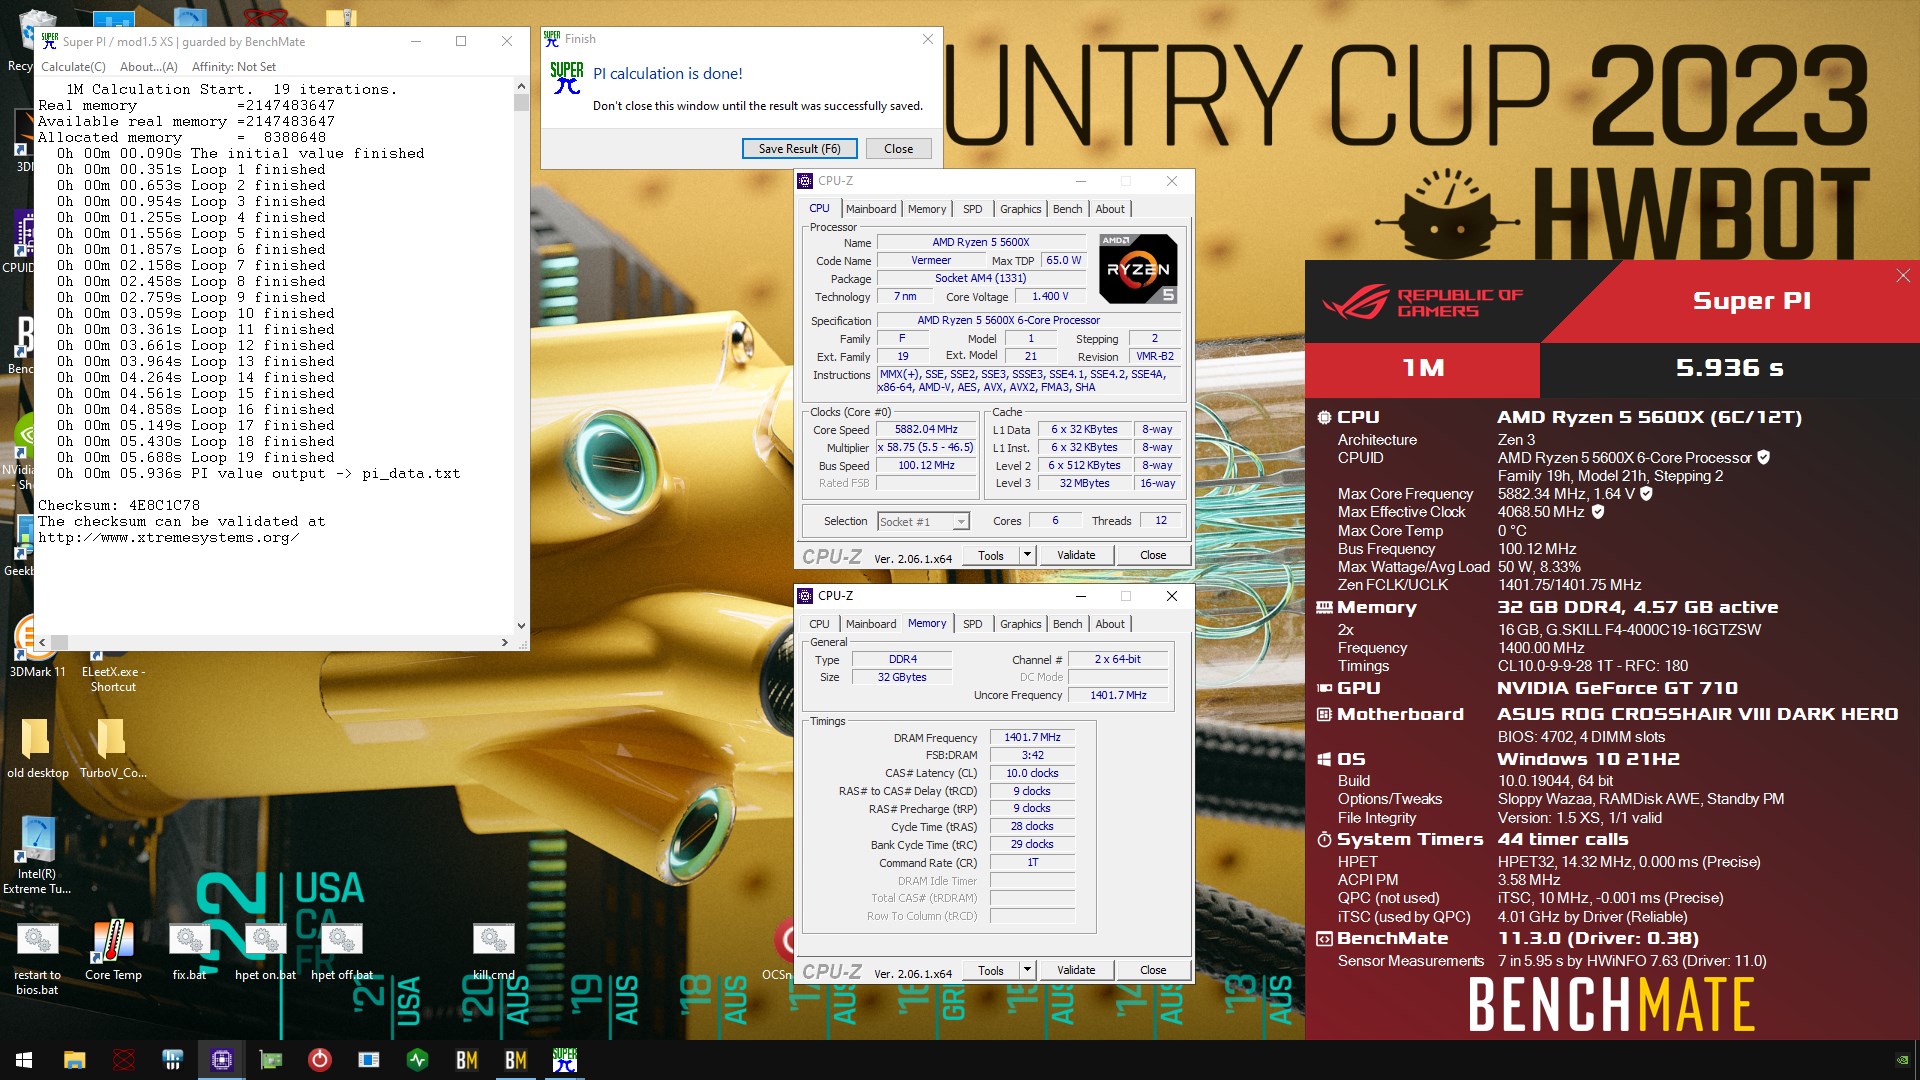This screenshot has height=1080, width=1920.
Task: Open the white chart-bars taskbar icon
Action: tap(172, 1060)
